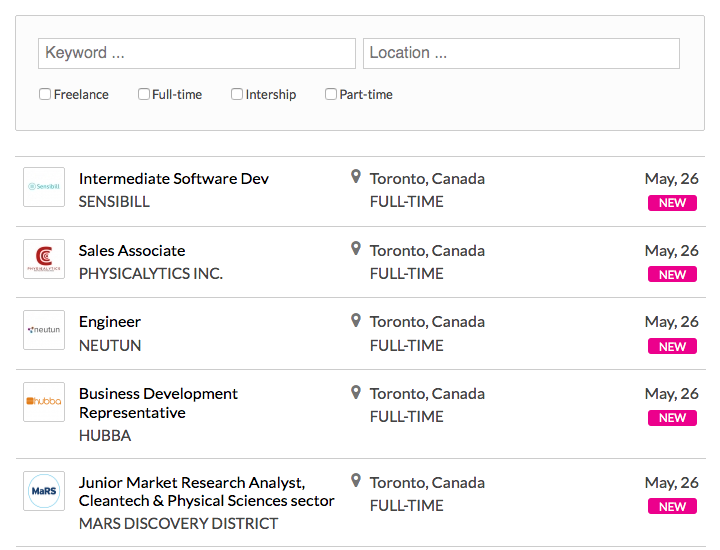Image resolution: width=720 pixels, height=550 pixels.
Task: Click location pin icon in Sales Associate row
Action: click(355, 248)
